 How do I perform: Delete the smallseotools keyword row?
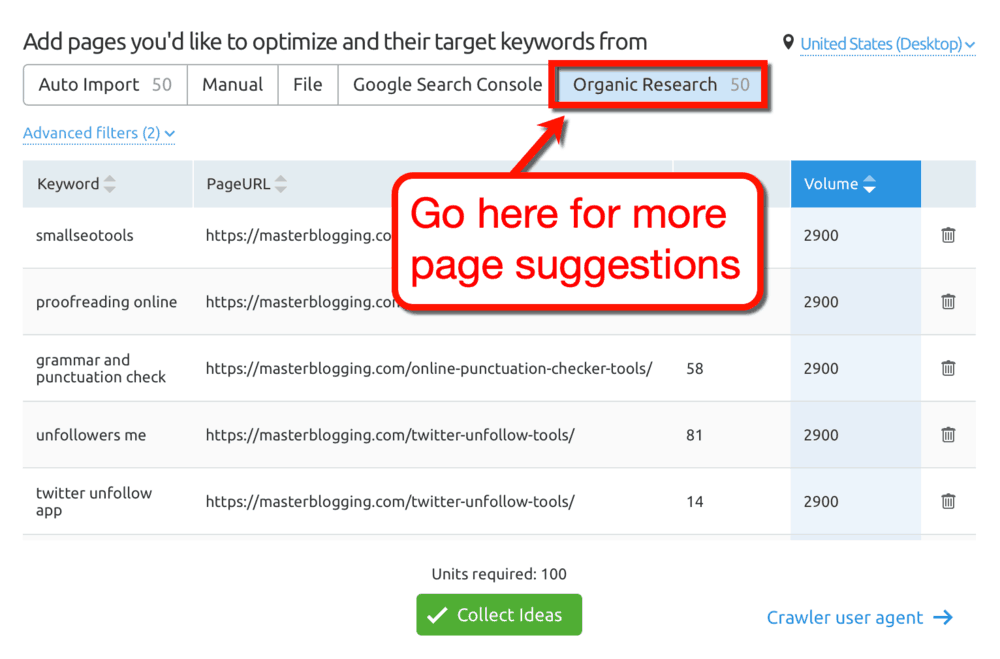coord(948,235)
